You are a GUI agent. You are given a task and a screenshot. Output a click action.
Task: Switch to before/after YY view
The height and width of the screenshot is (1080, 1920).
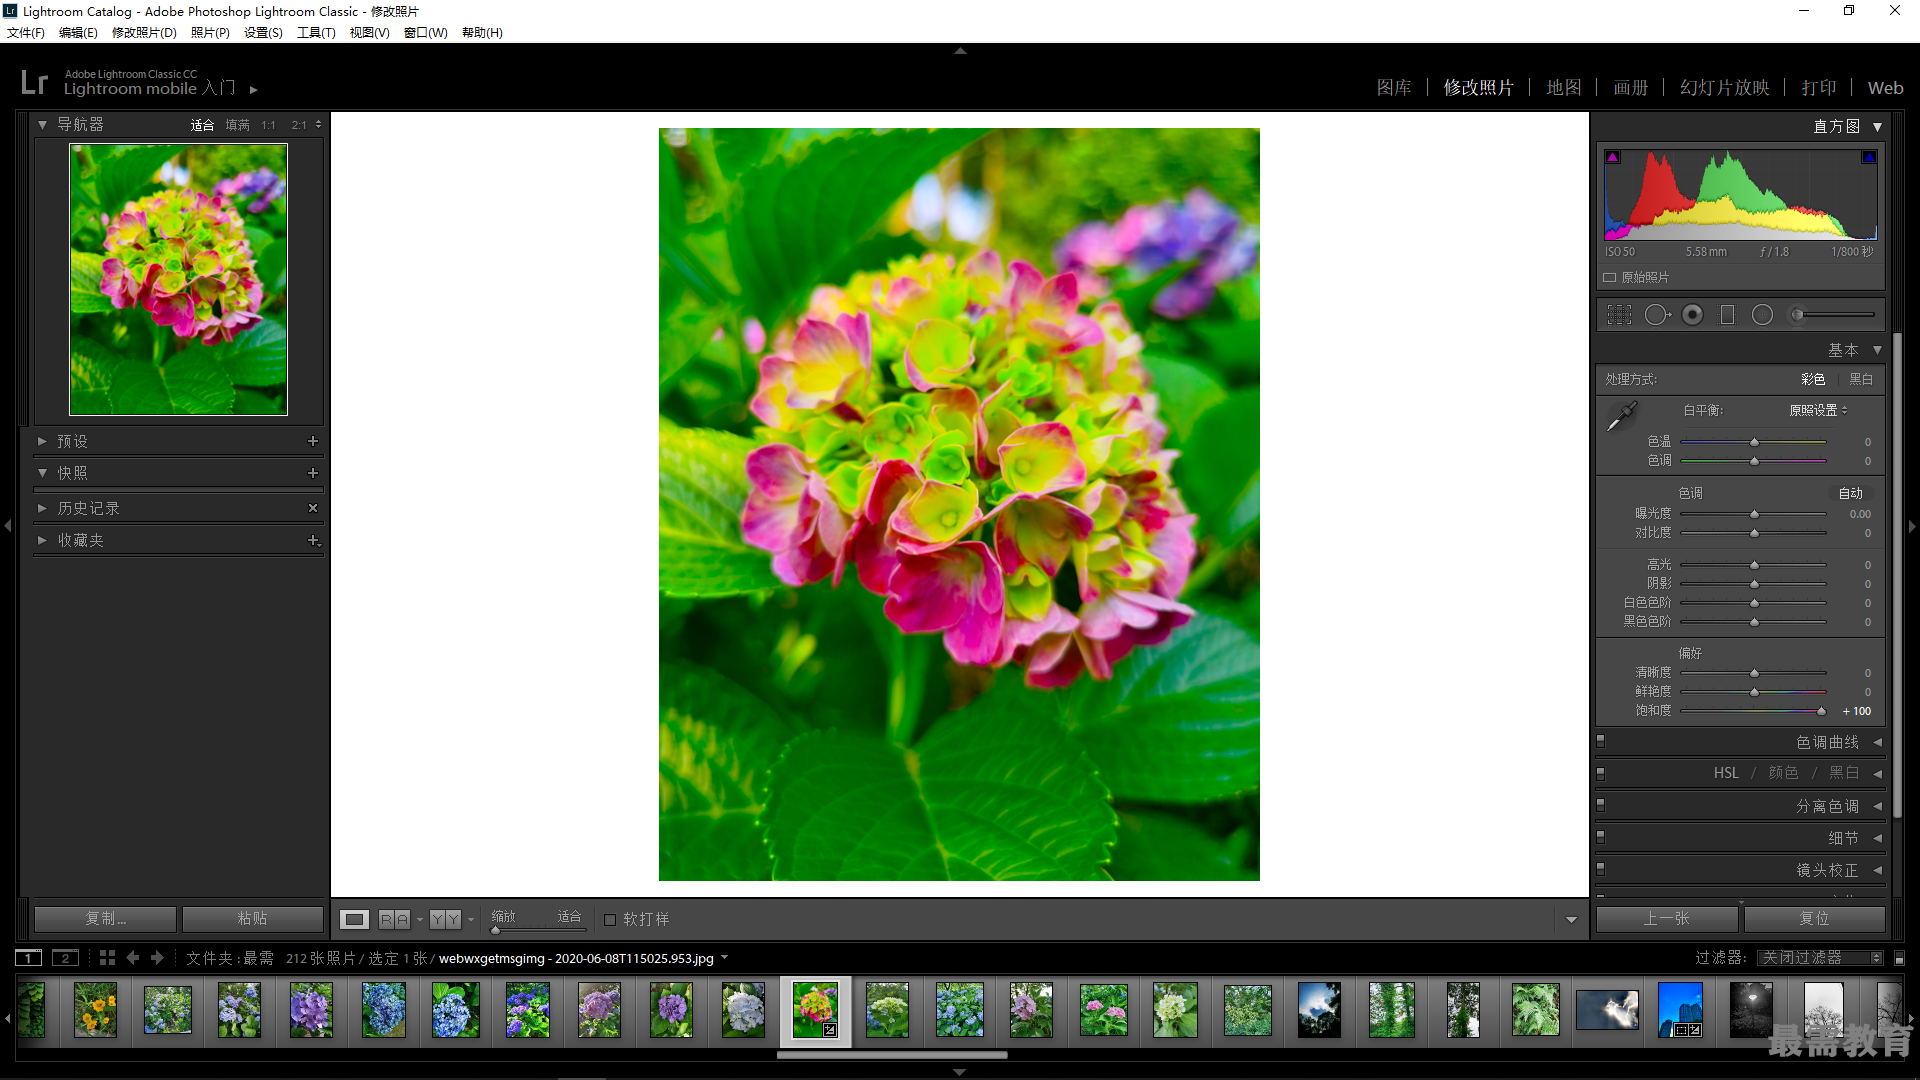[445, 919]
